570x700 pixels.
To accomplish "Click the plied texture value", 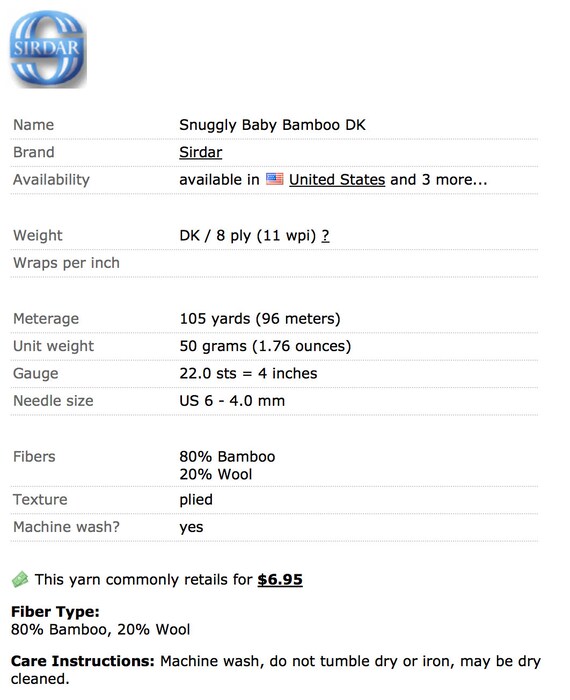I will 196,500.
